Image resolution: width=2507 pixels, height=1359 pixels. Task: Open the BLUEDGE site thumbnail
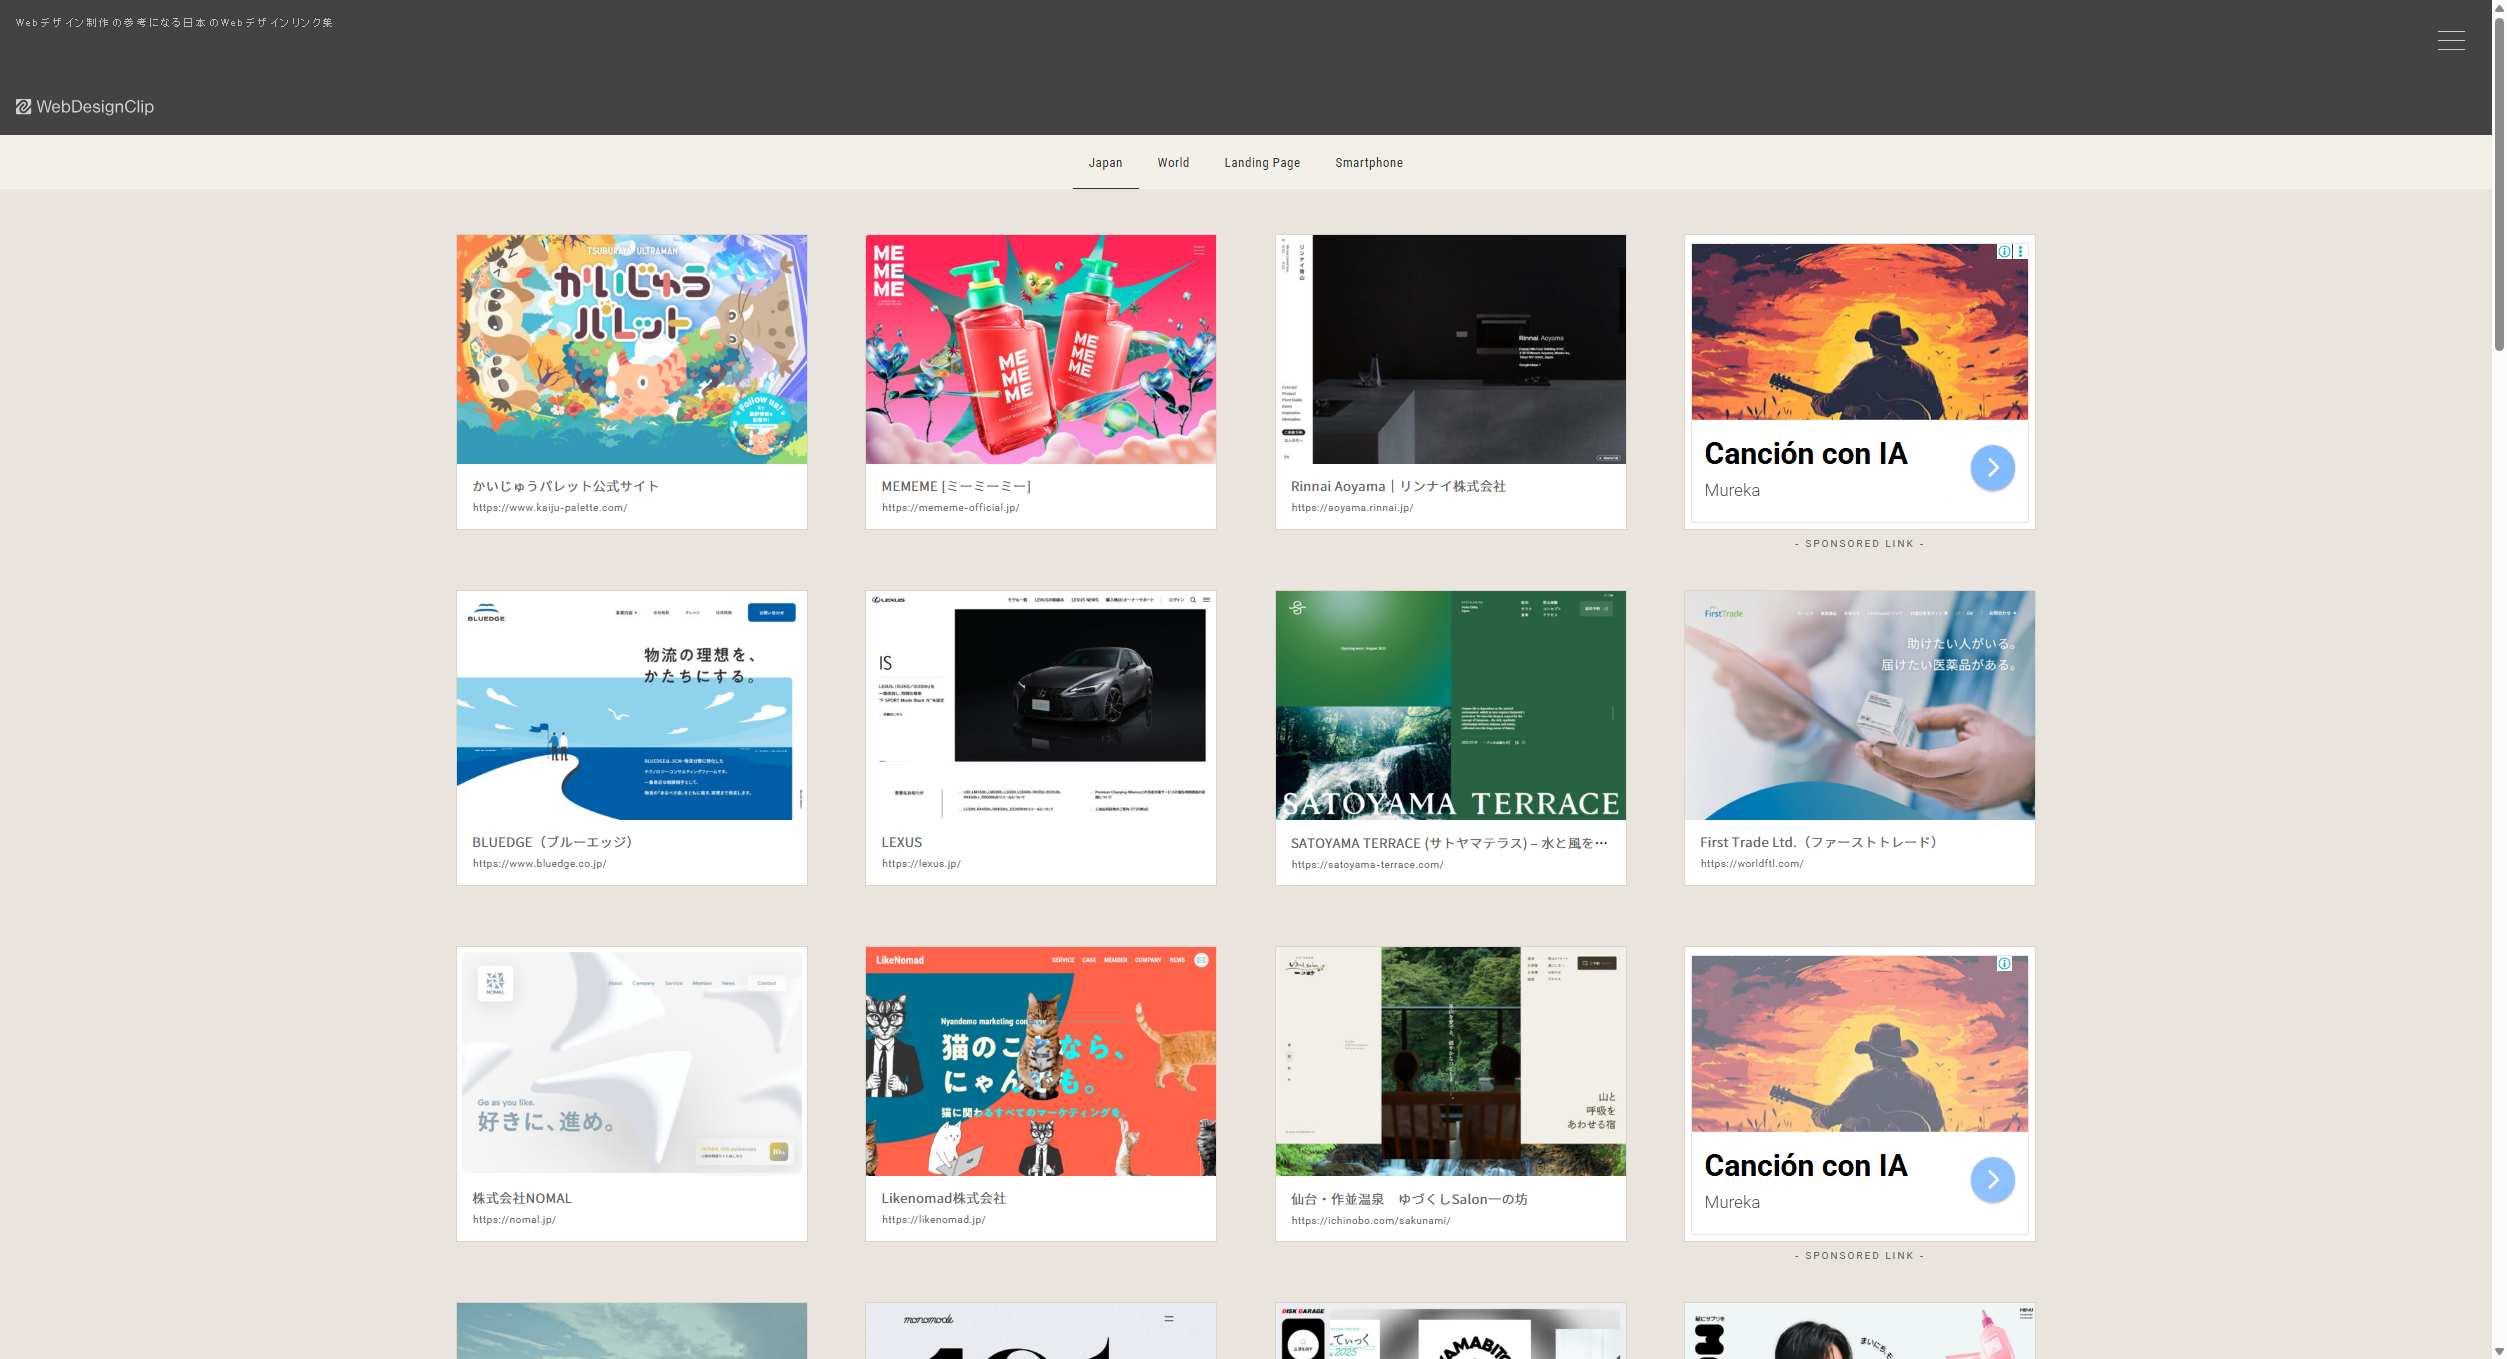coord(632,705)
